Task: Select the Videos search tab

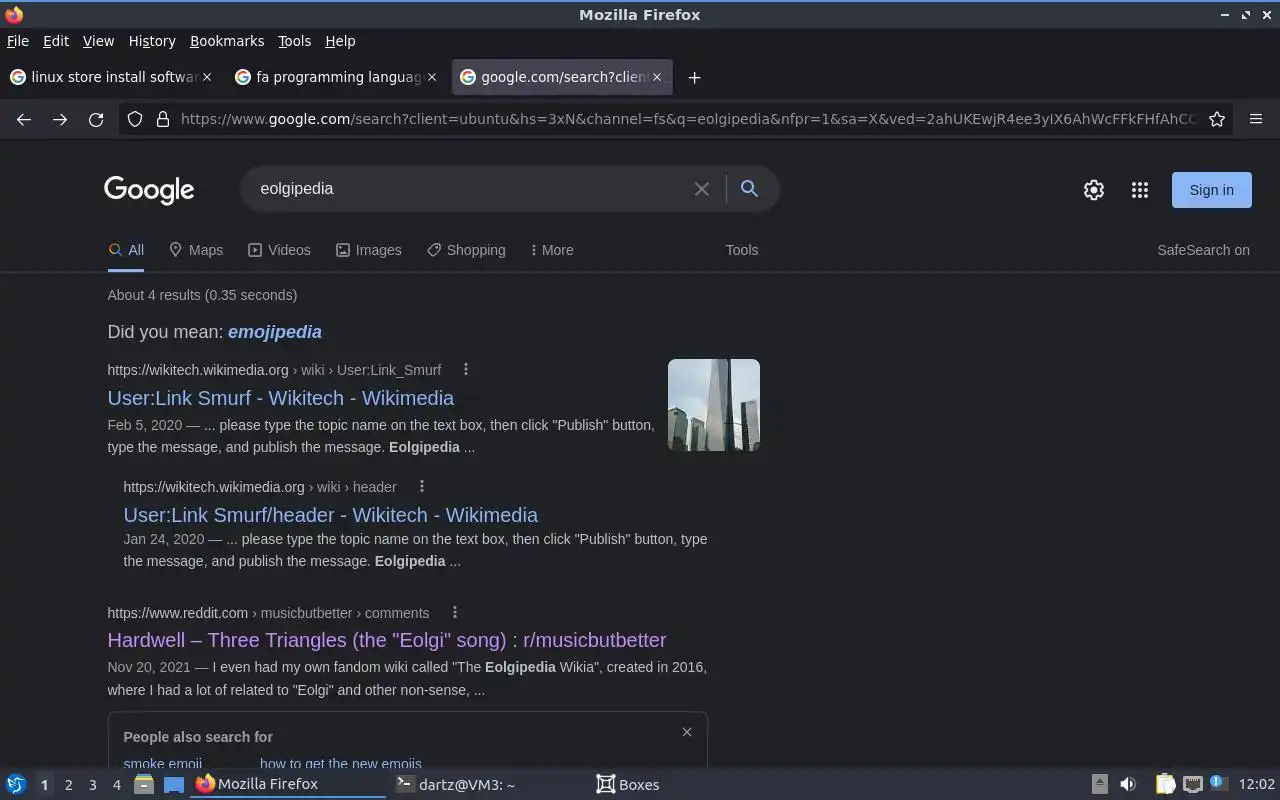Action: (x=279, y=250)
